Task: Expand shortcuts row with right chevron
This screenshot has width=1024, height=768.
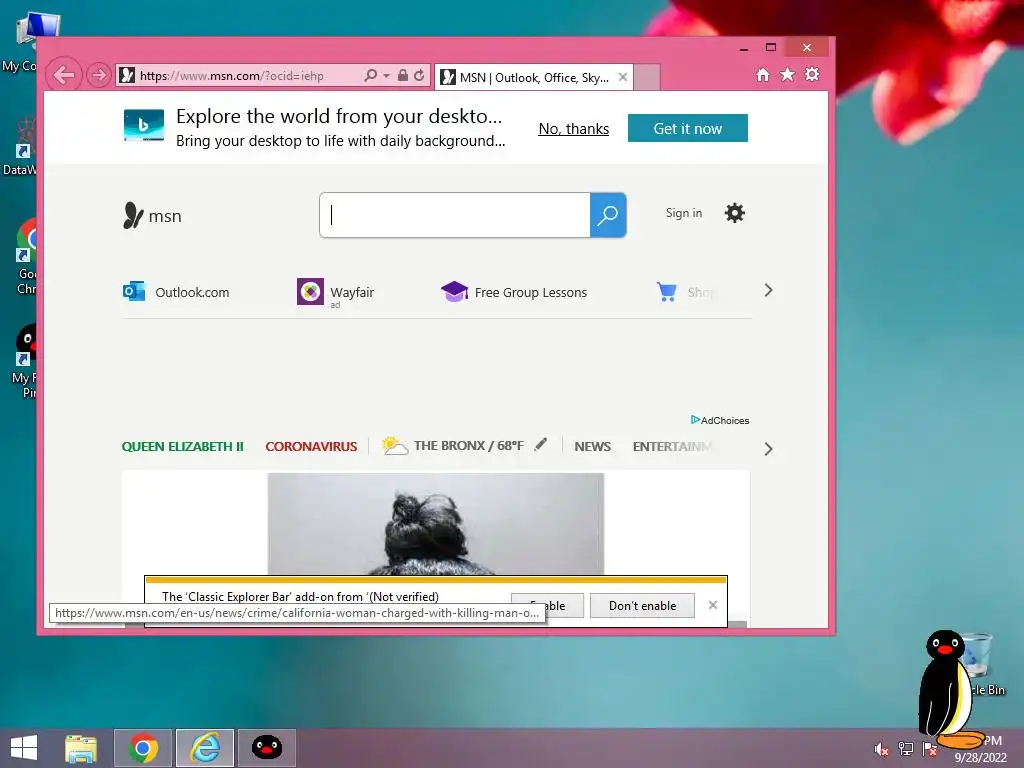Action: click(769, 291)
